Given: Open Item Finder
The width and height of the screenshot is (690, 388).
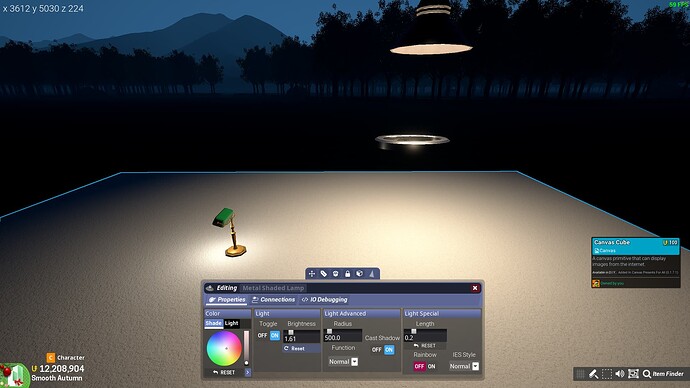Looking at the screenshot, I should click(x=663, y=374).
